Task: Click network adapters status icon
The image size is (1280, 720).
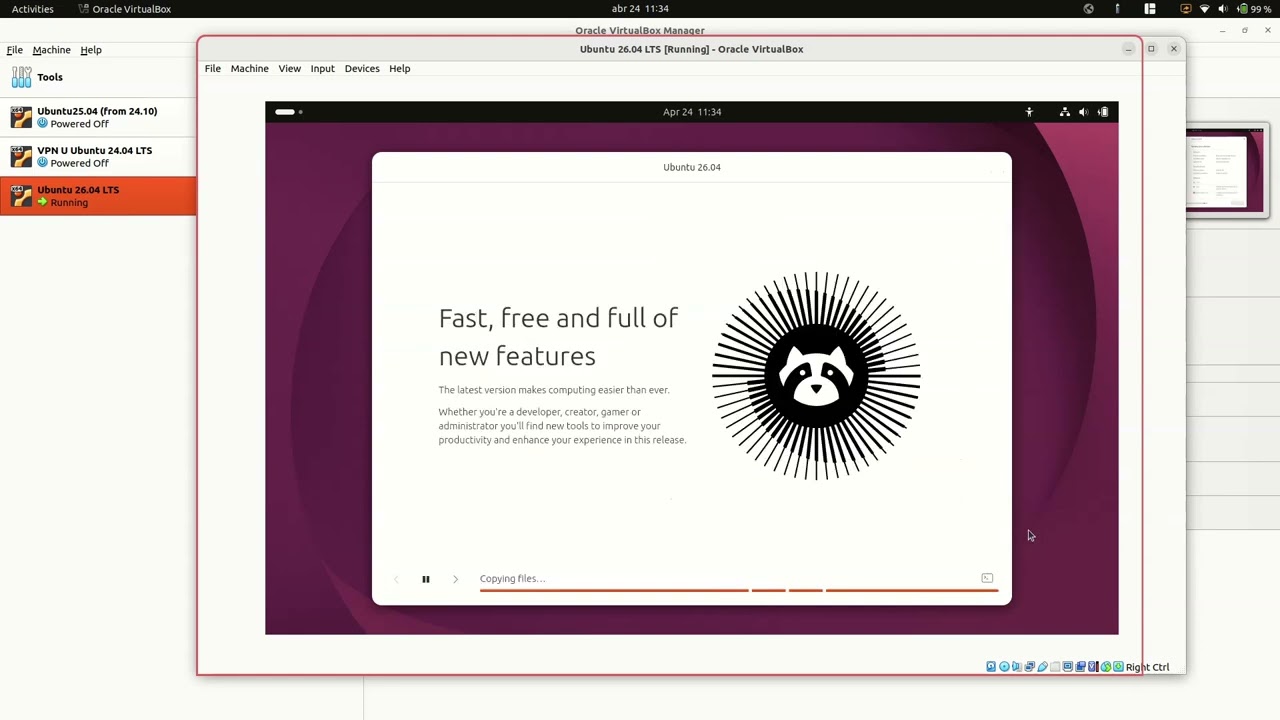Action: (x=1030, y=667)
